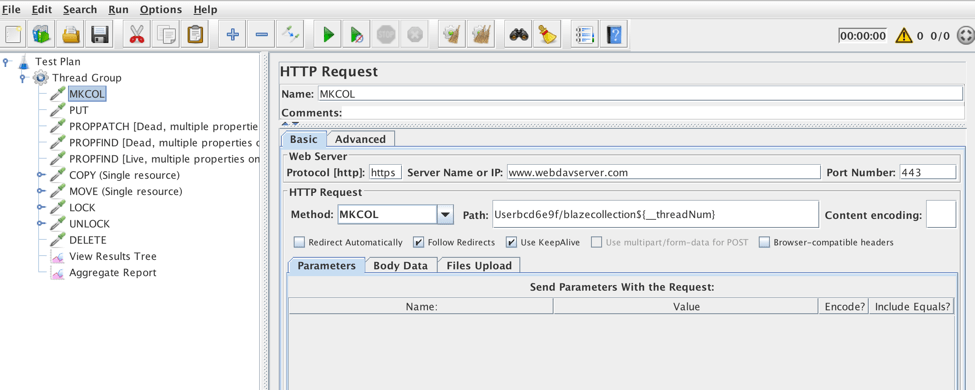975x390 pixels.
Task: Open the File menu
Action: coord(11,9)
